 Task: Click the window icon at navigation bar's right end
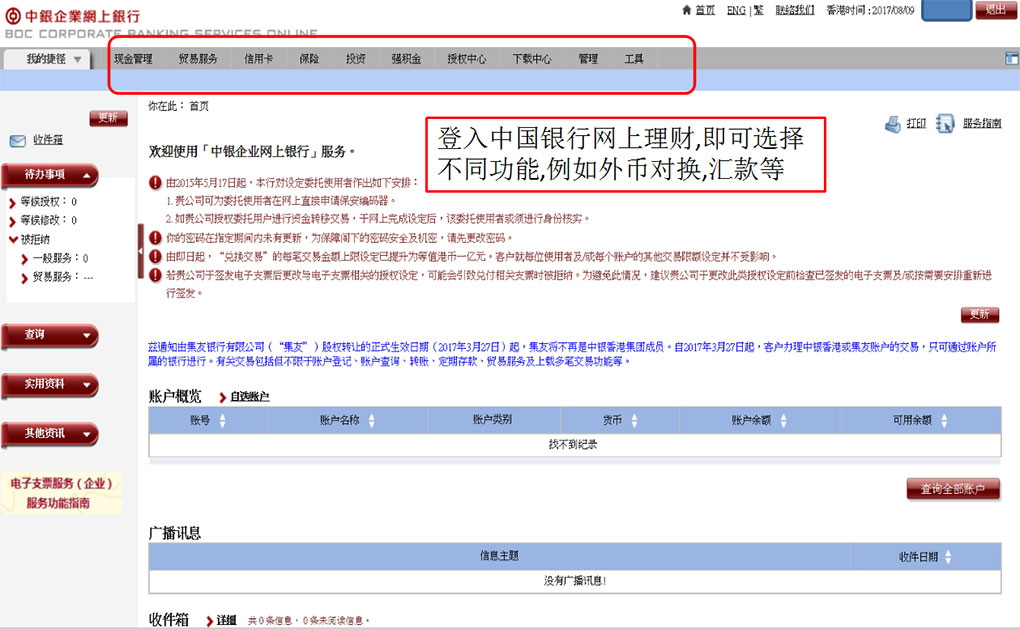(1011, 58)
